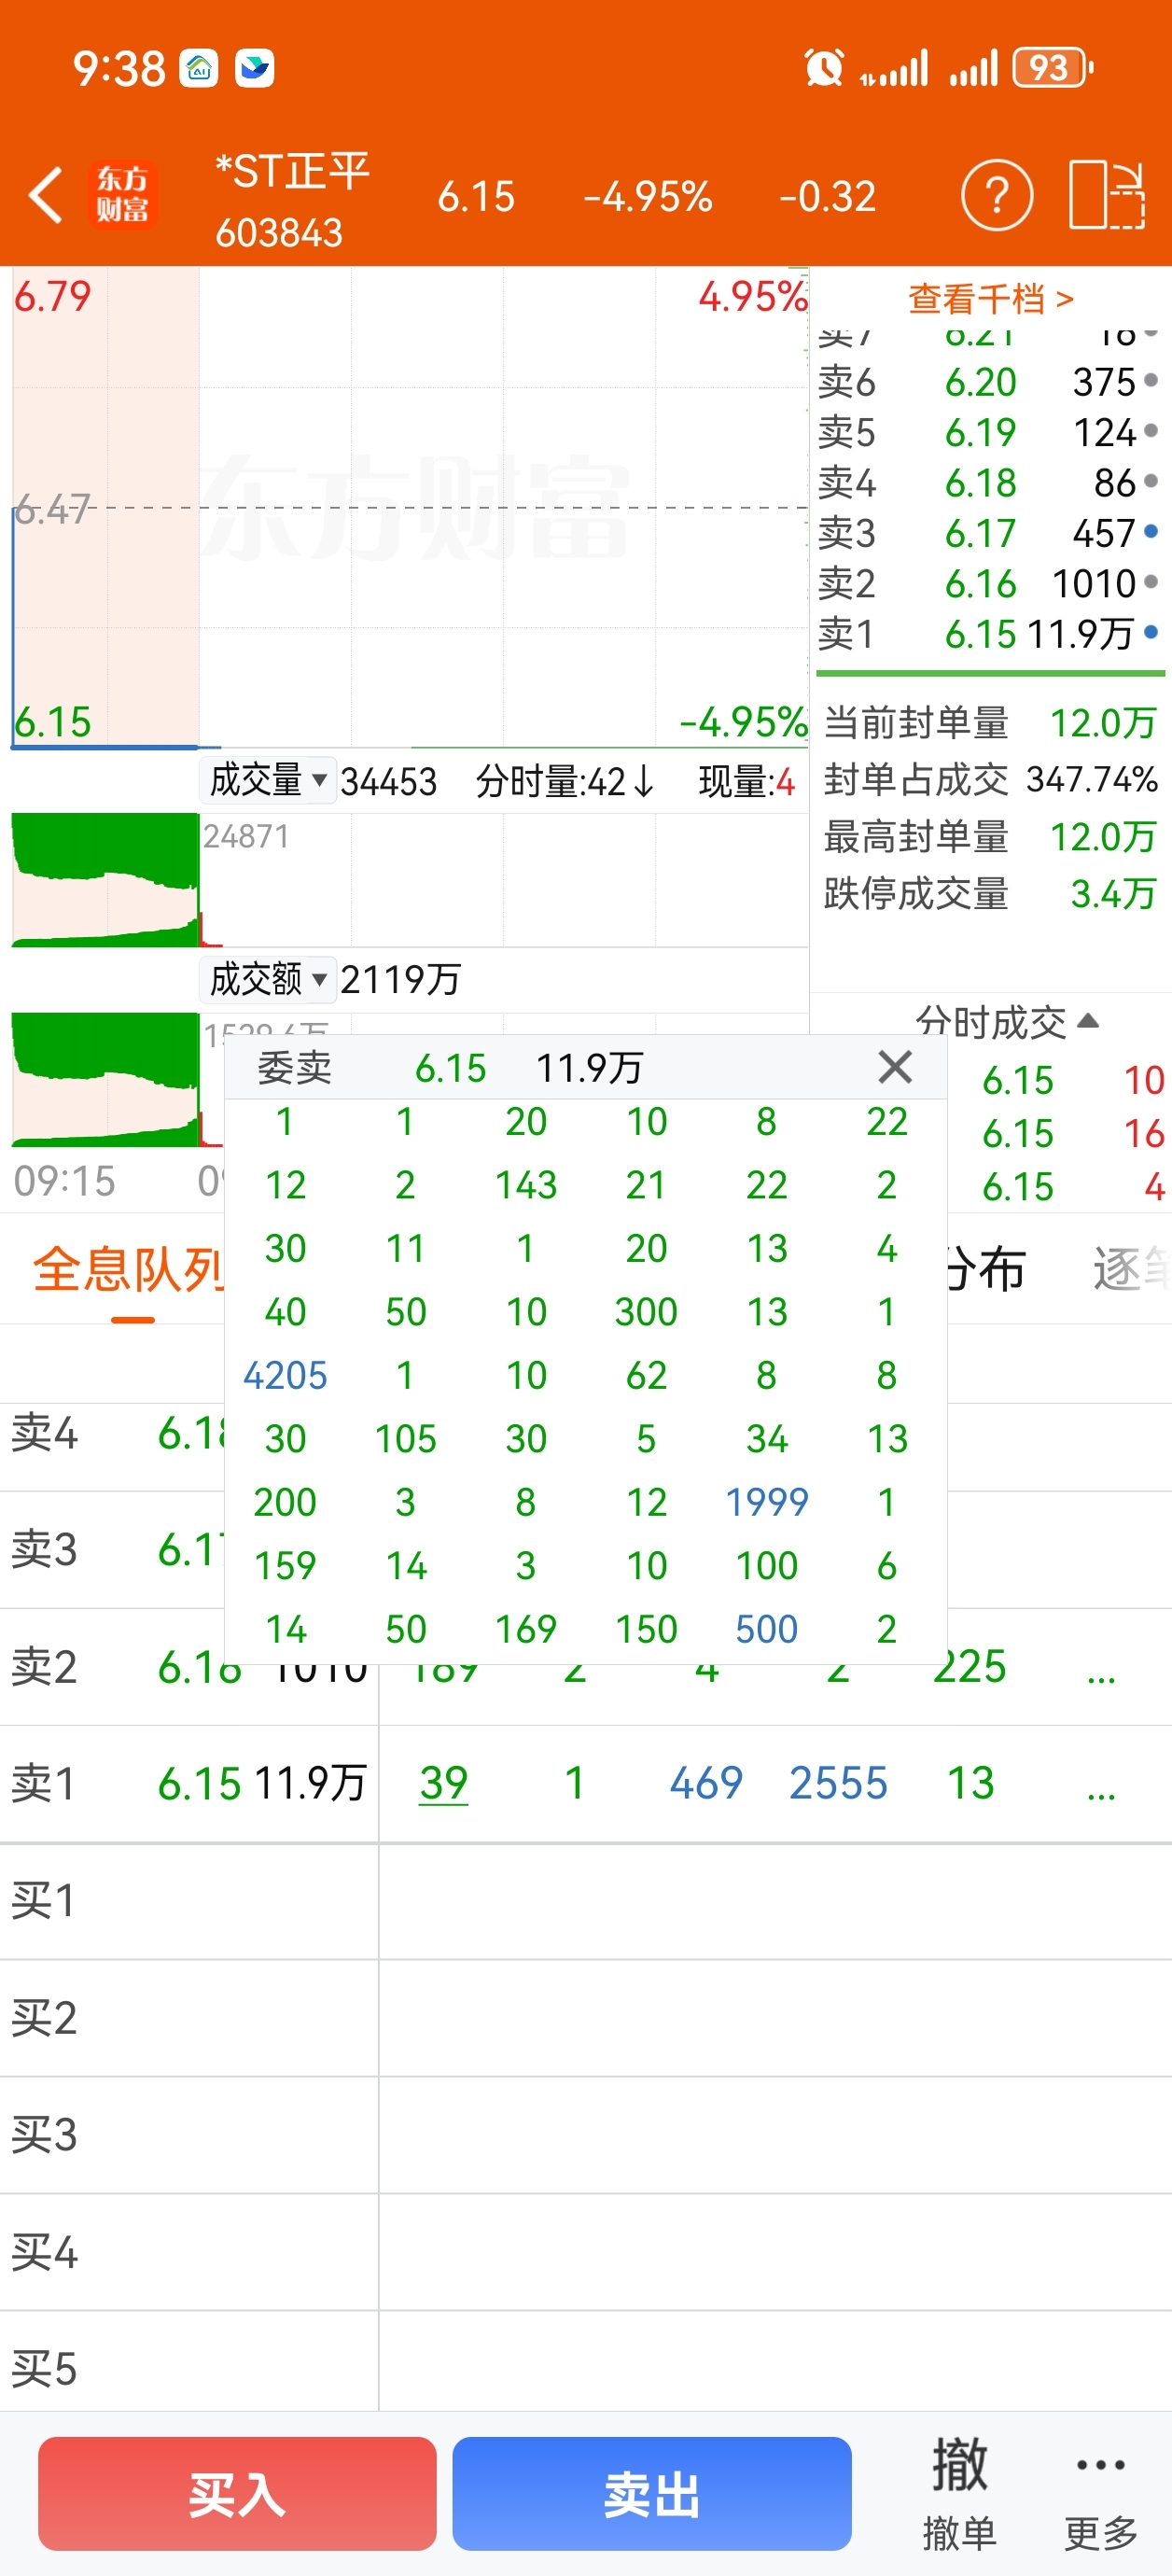Image resolution: width=1172 pixels, height=2576 pixels.
Task: Tap the 500 order in popup
Action: [767, 1629]
